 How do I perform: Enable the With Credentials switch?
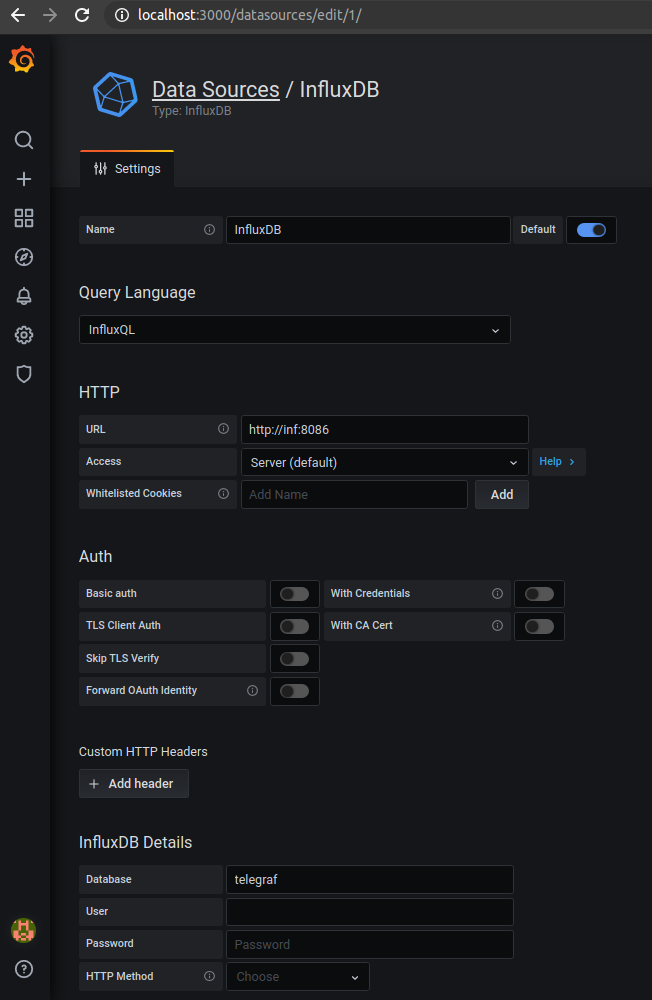point(539,594)
